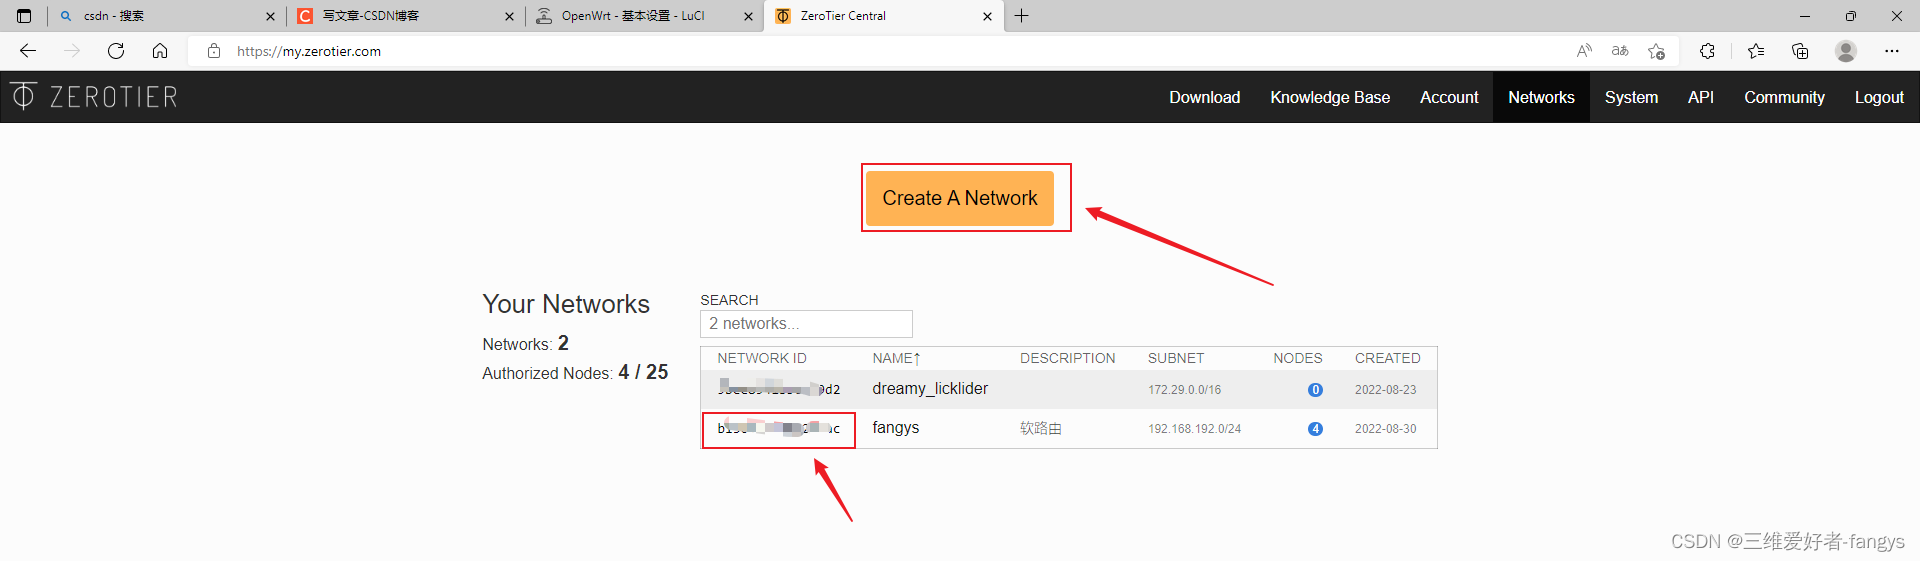Click the browser forward arrow
The height and width of the screenshot is (561, 1920).
tap(72, 51)
